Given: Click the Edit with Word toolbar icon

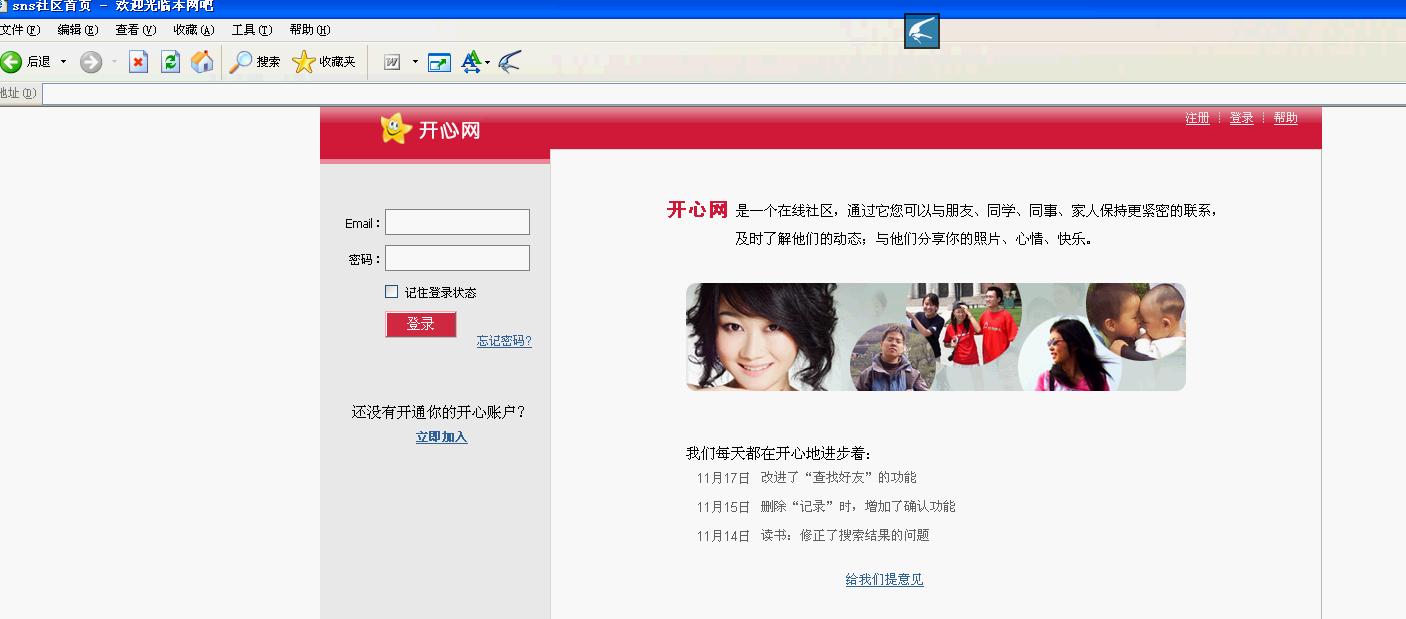Looking at the screenshot, I should [x=392, y=62].
